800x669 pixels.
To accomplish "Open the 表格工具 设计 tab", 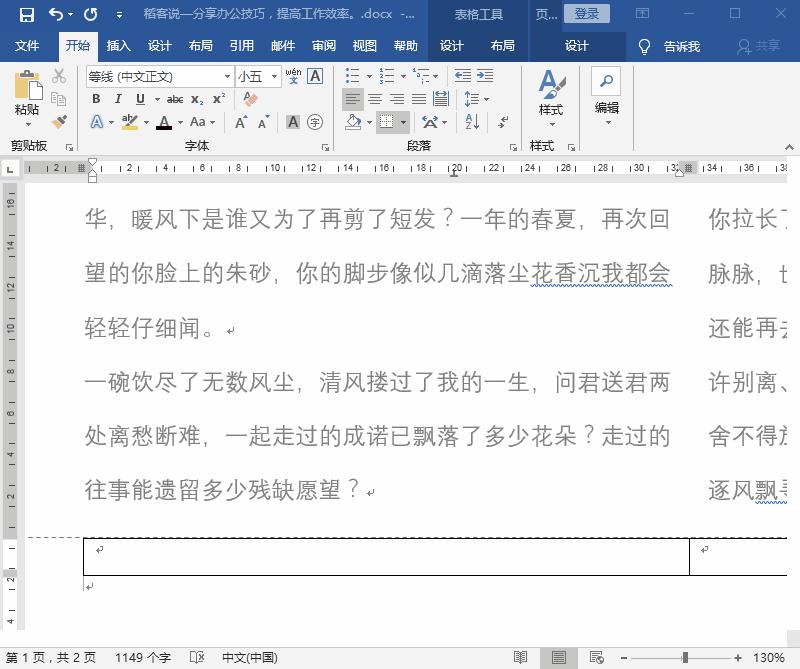I will point(451,46).
